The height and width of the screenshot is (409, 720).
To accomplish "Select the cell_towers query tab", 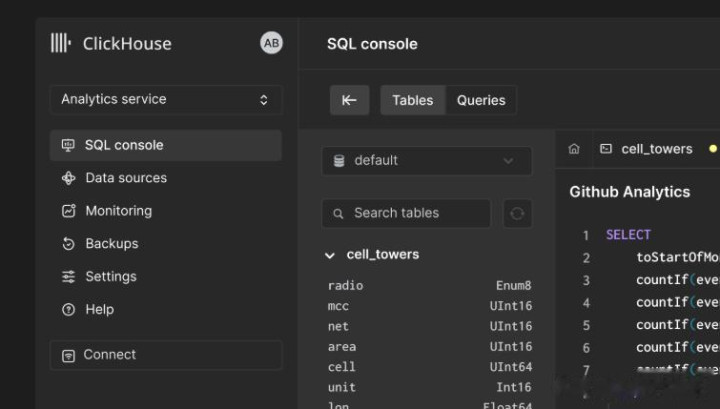I will coord(656,149).
